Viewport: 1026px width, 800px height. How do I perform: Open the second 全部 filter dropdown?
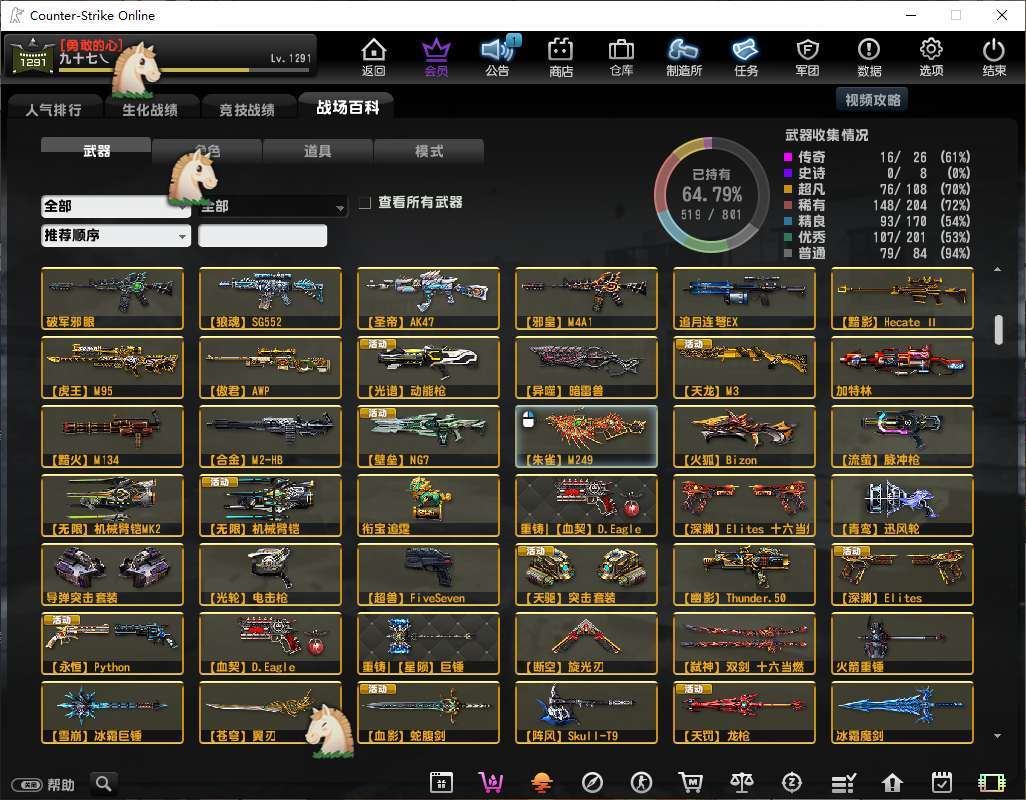(x=273, y=206)
